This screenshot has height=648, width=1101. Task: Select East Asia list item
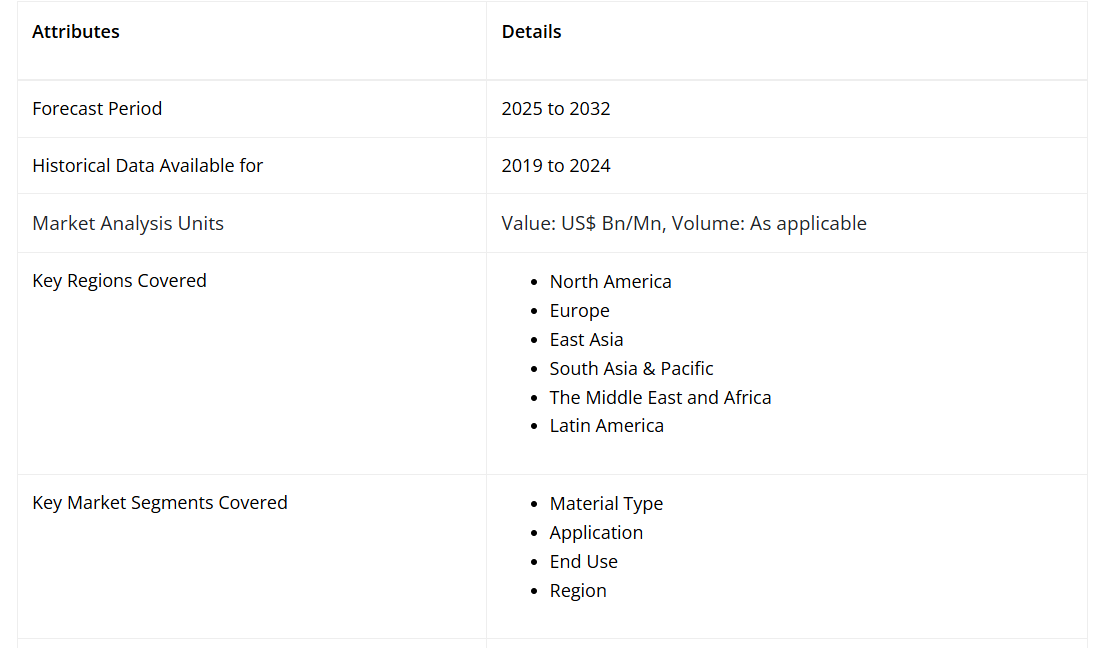click(586, 340)
